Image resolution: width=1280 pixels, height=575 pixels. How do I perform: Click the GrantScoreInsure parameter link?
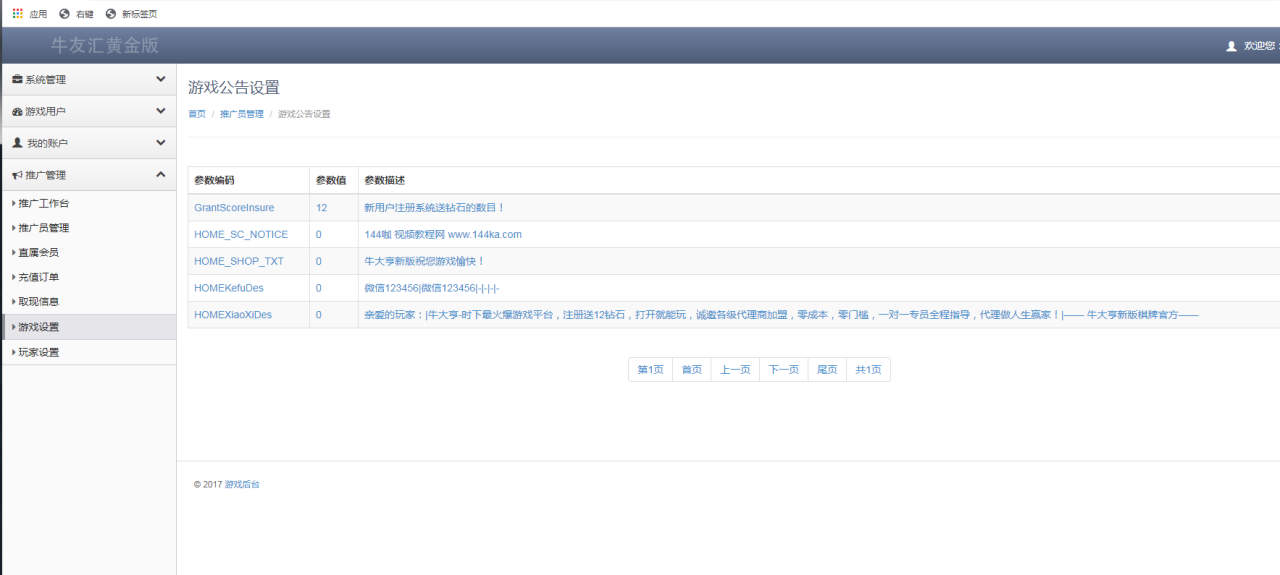(234, 208)
